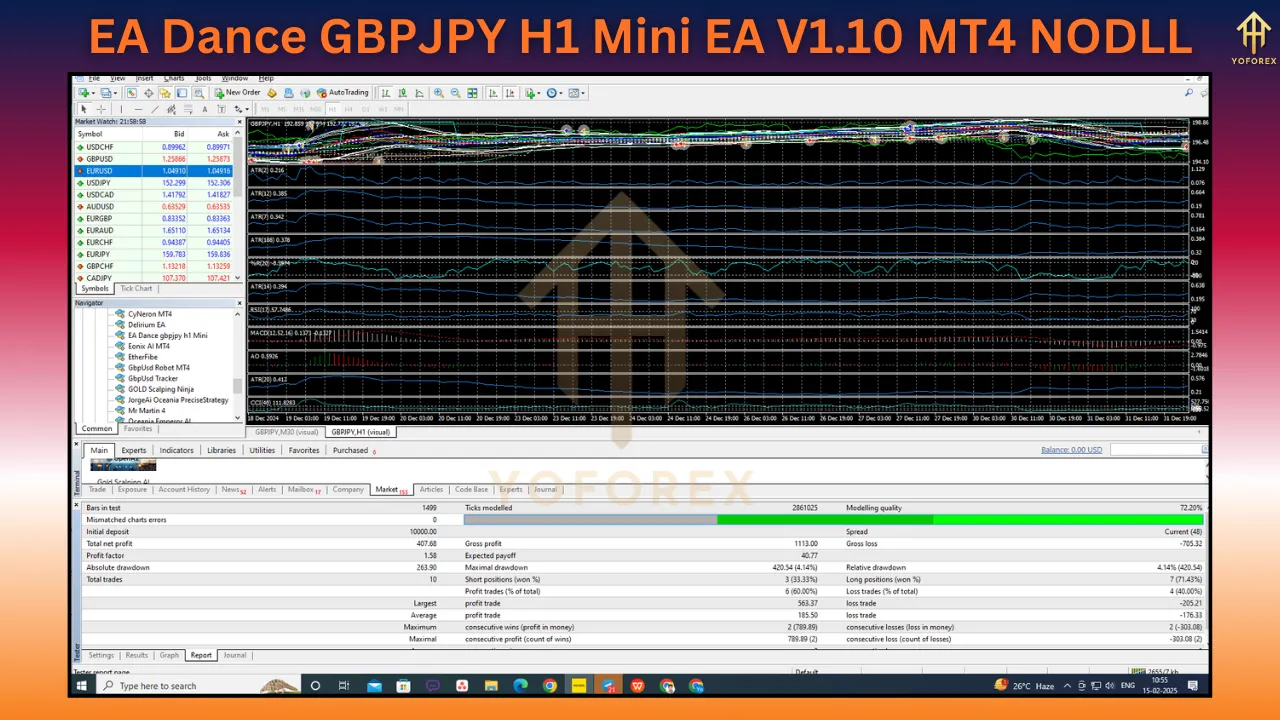Switch tester to the Settings tab
The width and height of the screenshot is (1280, 720).
click(x=101, y=656)
